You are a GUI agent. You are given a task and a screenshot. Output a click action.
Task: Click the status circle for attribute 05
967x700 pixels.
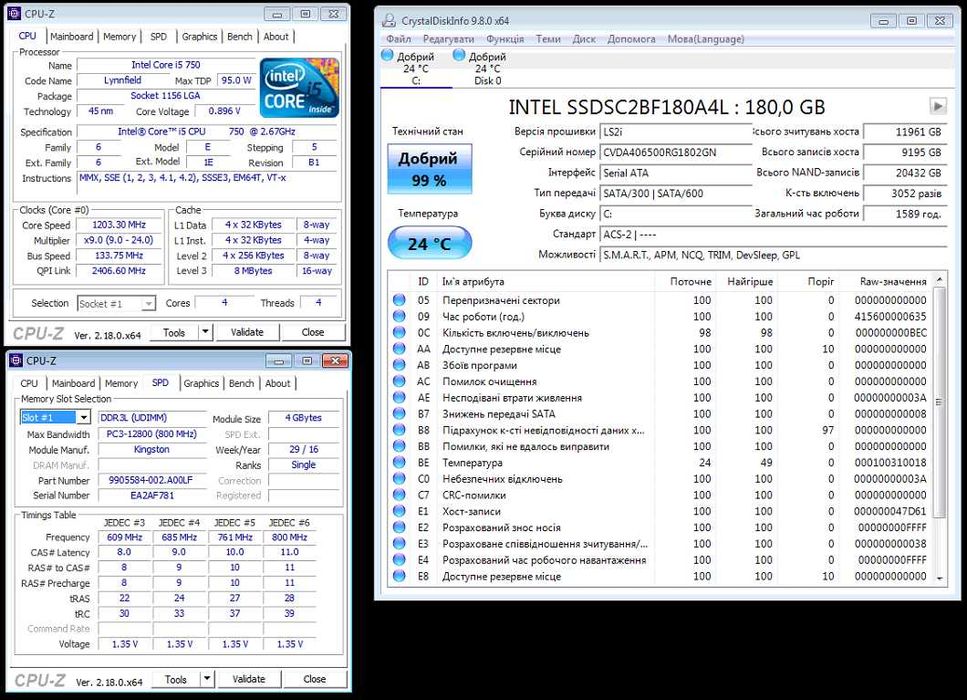click(x=399, y=300)
